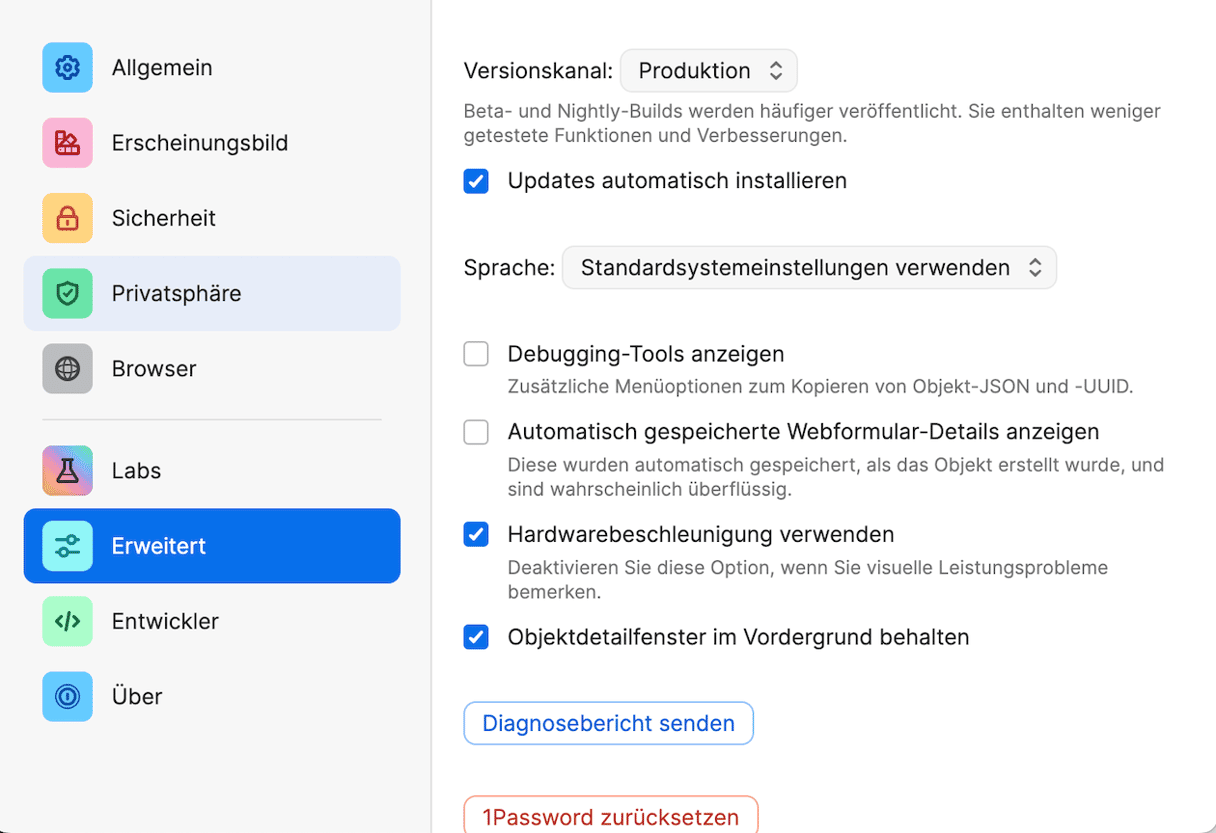Go to the Sicherheit sidebar item
The image size is (1216, 833).
pyautogui.click(x=212, y=218)
